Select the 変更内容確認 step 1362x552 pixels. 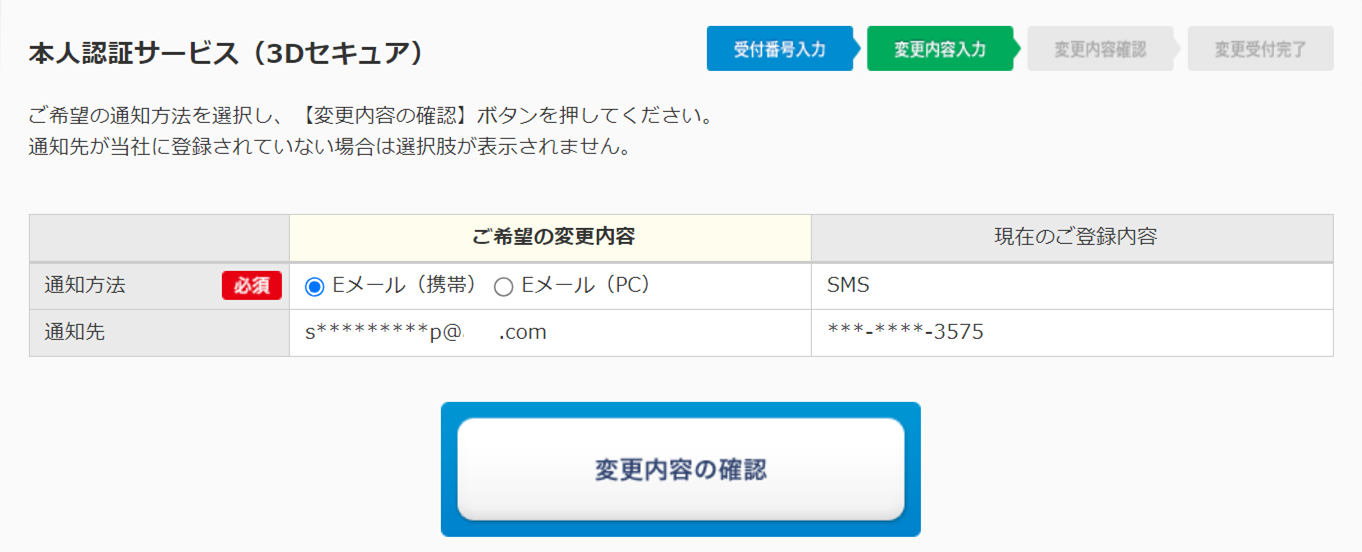[x=1100, y=49]
